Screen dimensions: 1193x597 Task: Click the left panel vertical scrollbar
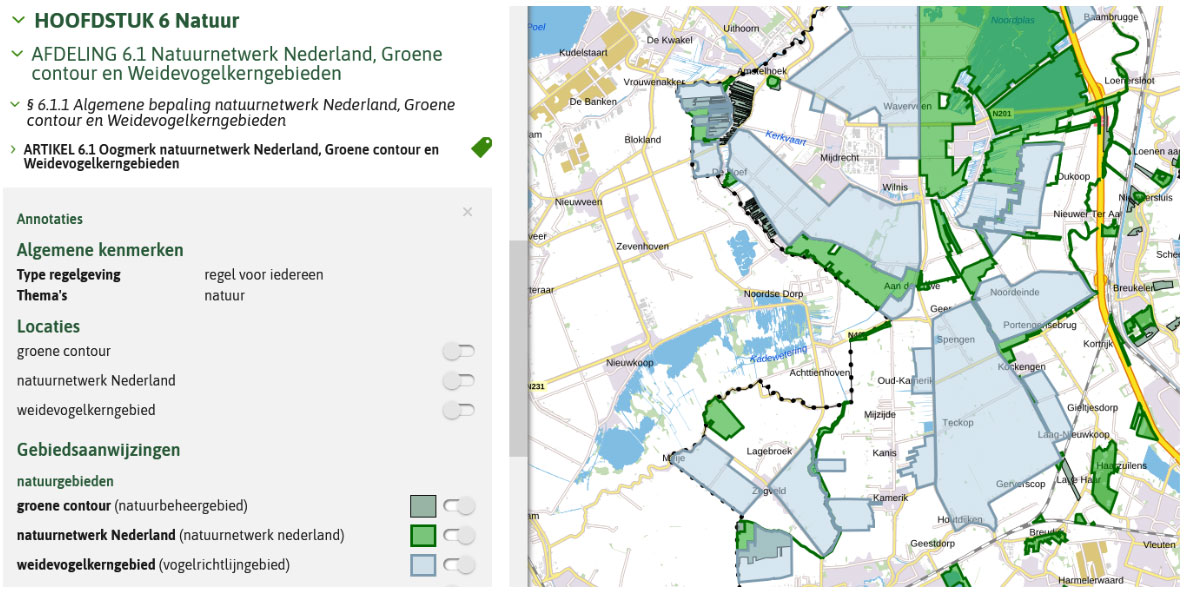[517, 348]
